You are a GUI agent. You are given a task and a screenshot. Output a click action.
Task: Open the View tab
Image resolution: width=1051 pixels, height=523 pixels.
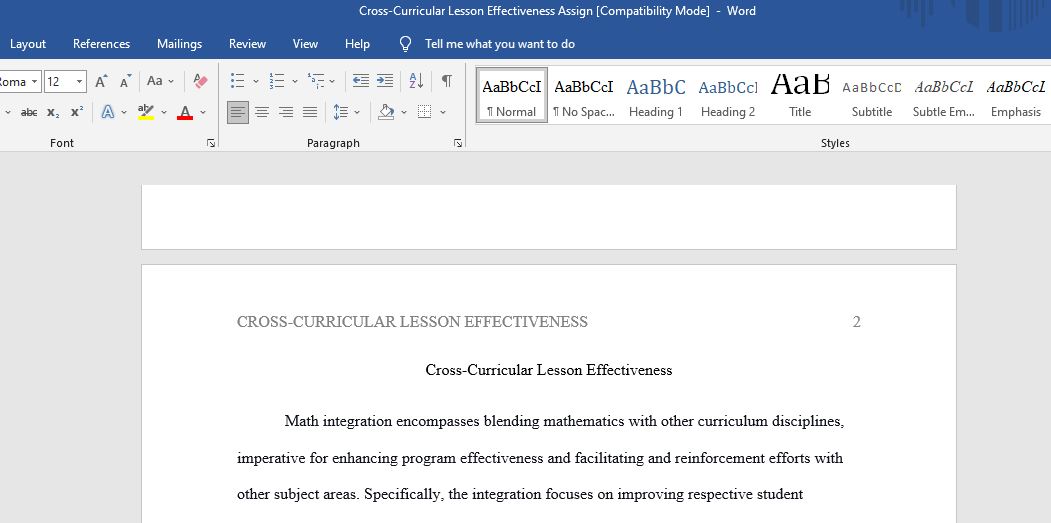pos(305,44)
